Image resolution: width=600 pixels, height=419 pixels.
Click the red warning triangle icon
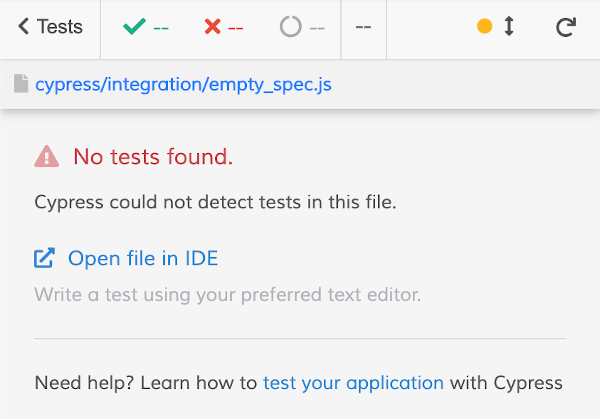point(47,156)
